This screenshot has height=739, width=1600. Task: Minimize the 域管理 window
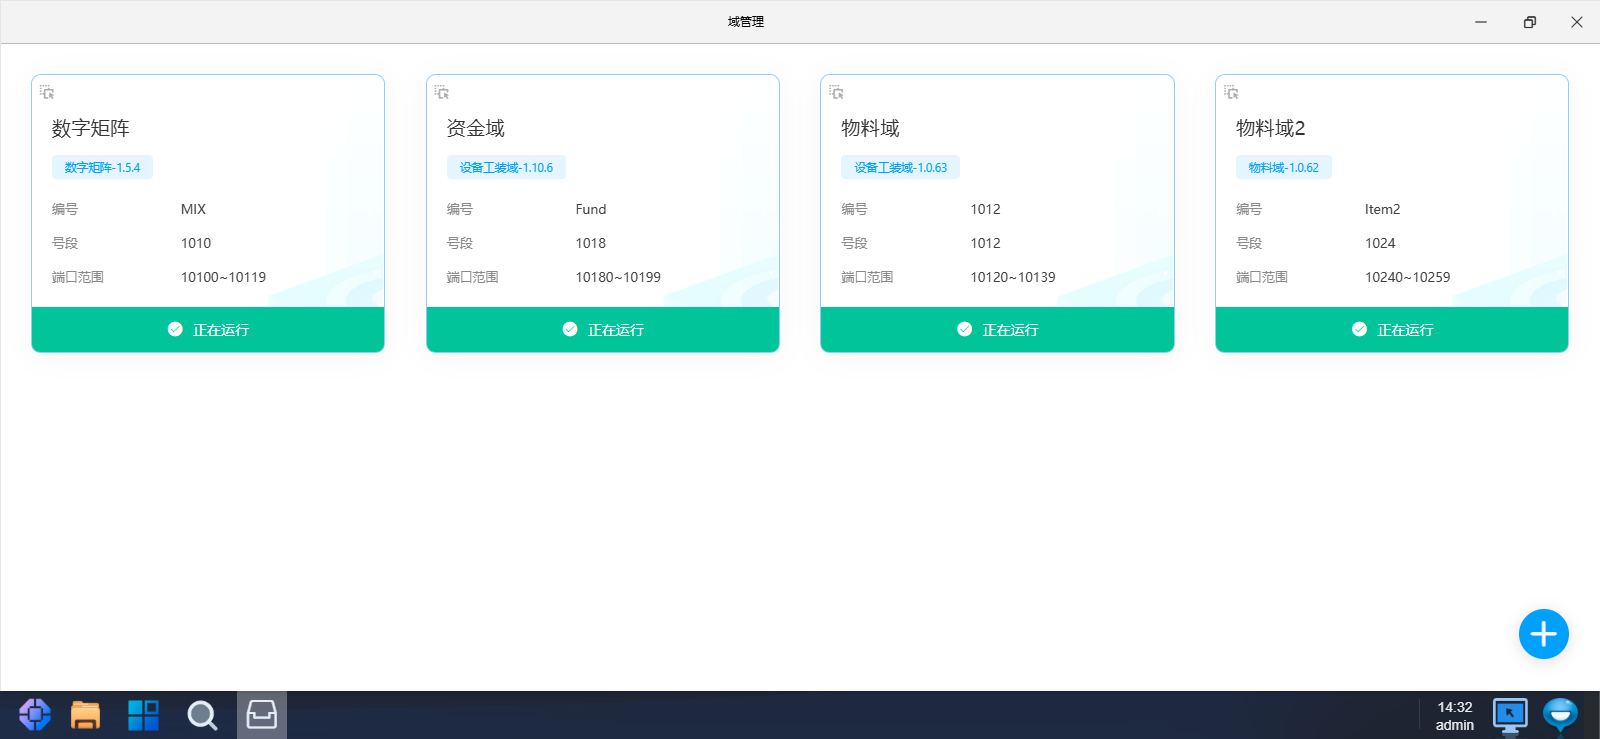coord(1481,22)
